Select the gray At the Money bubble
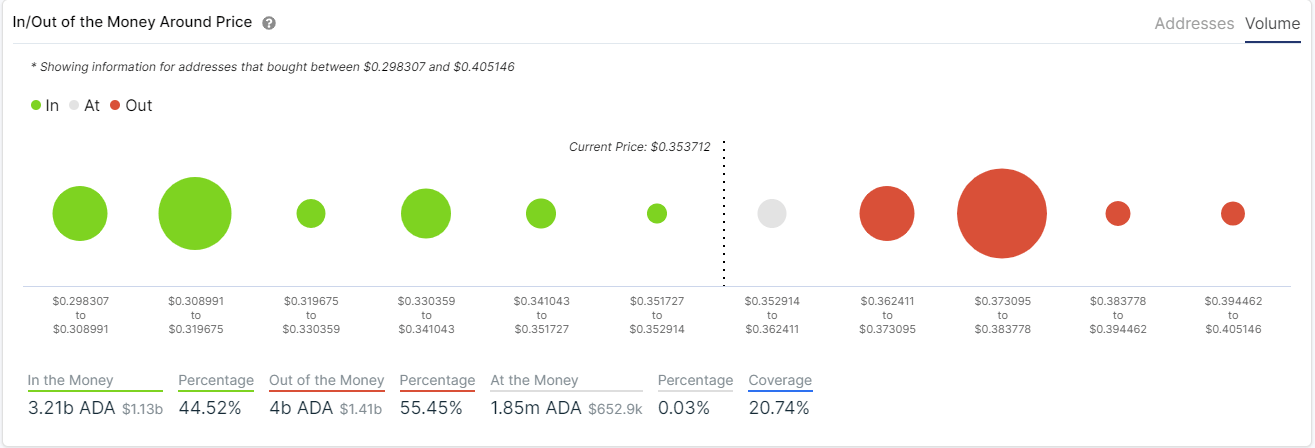 click(x=772, y=214)
